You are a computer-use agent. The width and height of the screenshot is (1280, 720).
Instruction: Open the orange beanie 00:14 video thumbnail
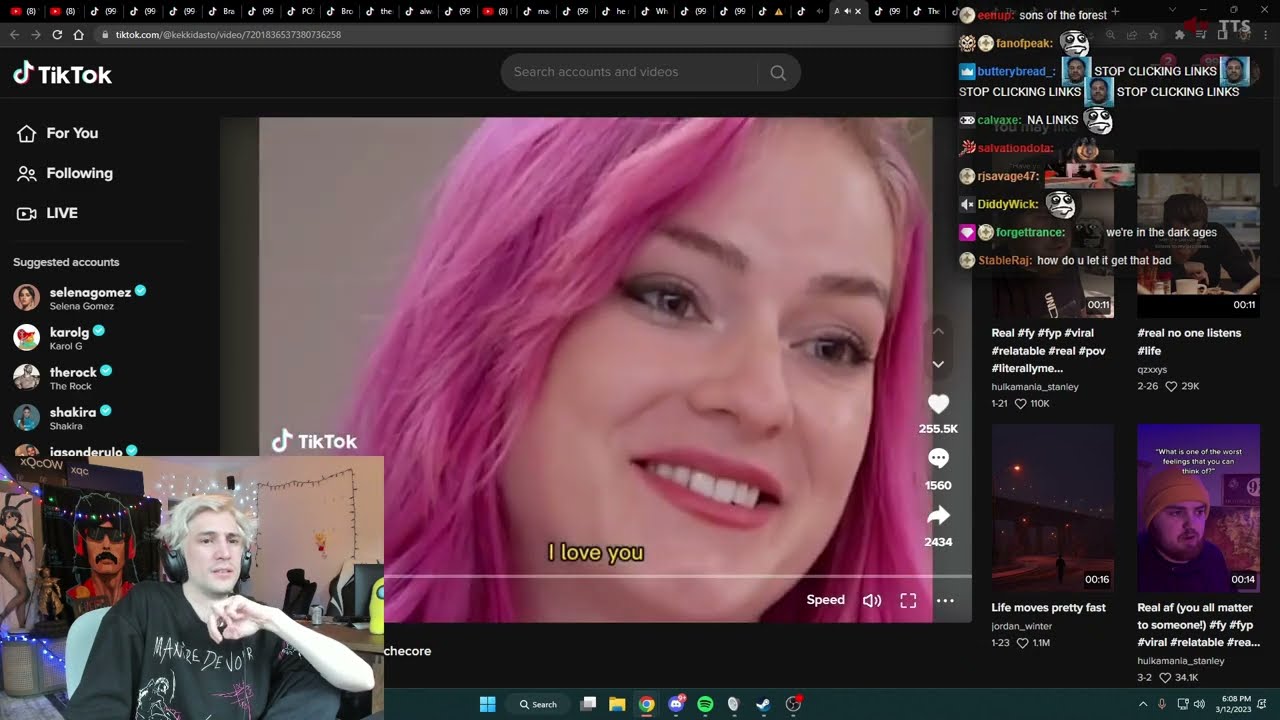pos(1198,508)
